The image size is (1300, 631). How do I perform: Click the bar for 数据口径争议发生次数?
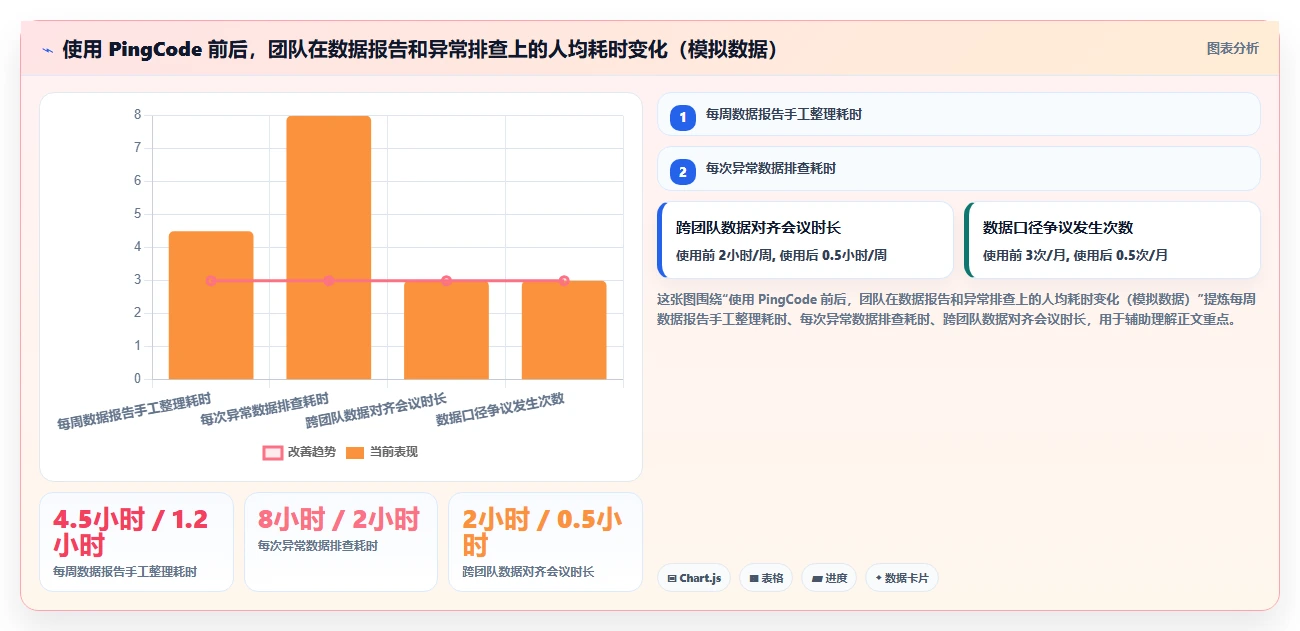tap(564, 330)
